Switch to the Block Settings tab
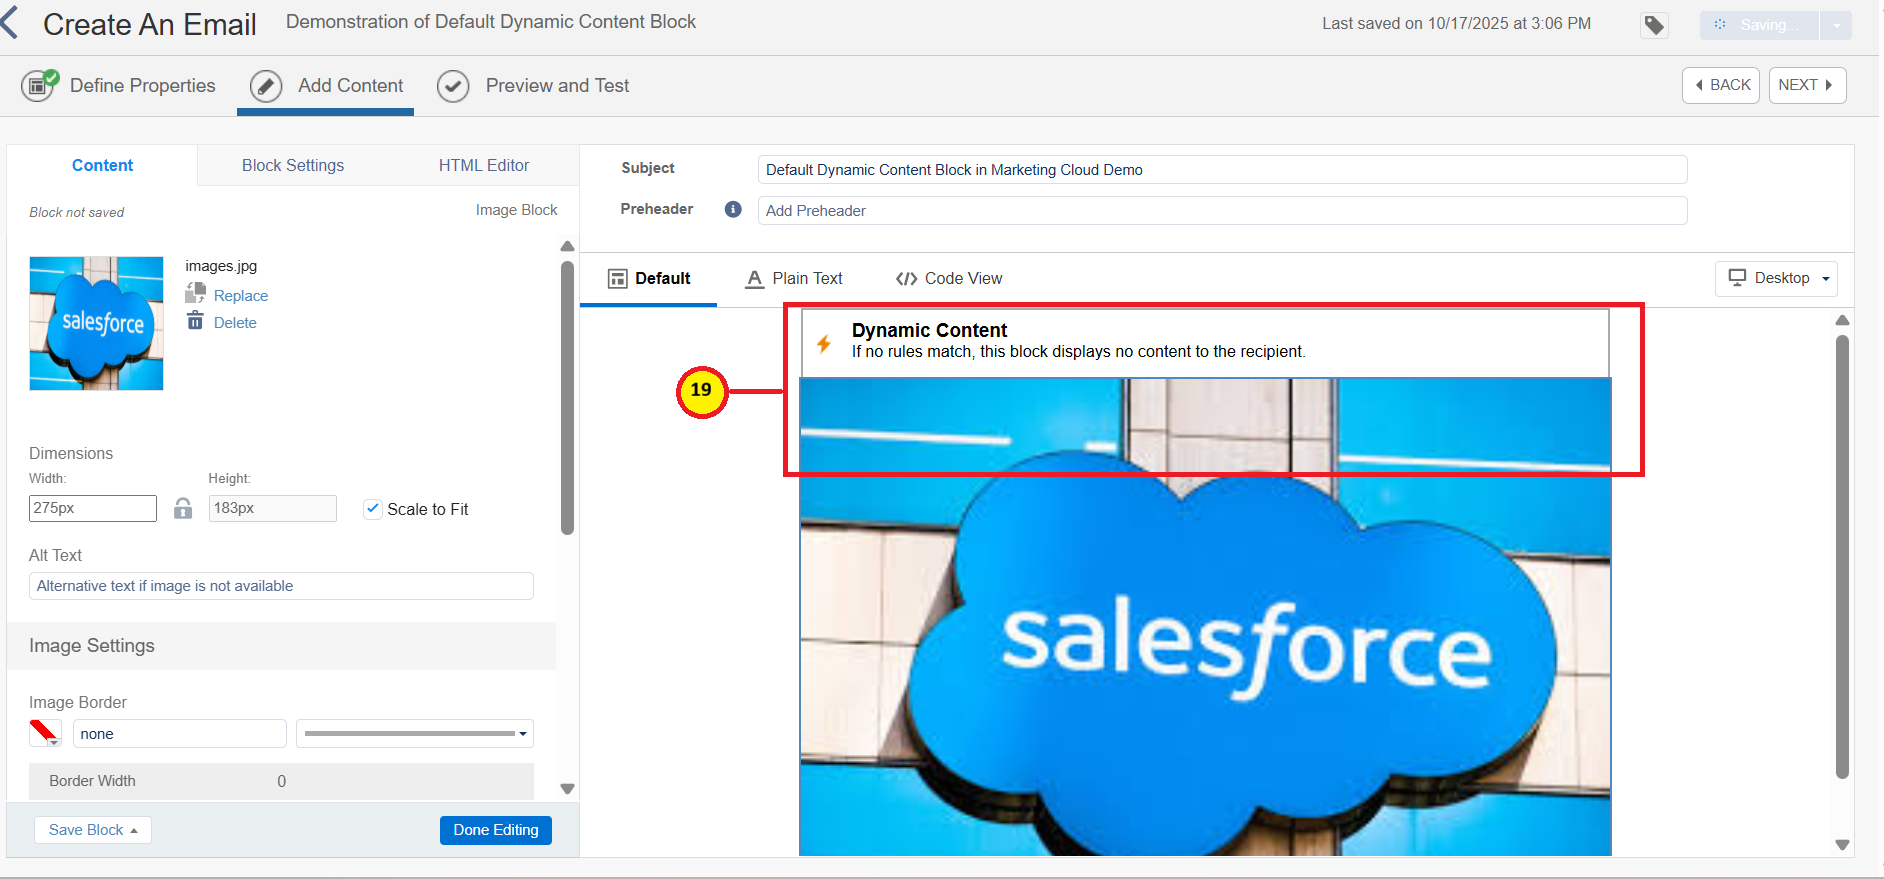The image size is (1884, 879). (292, 165)
